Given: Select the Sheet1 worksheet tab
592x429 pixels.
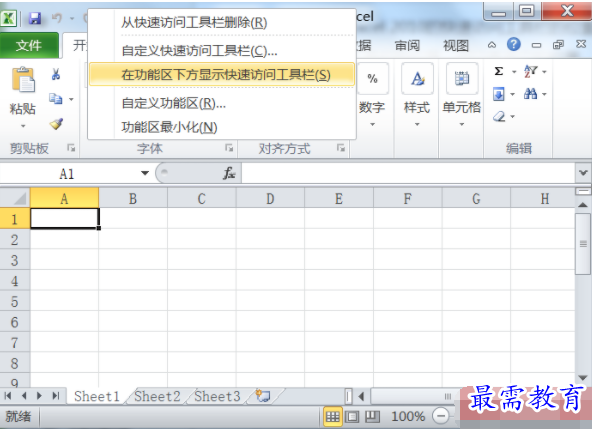Looking at the screenshot, I should click(97, 396).
